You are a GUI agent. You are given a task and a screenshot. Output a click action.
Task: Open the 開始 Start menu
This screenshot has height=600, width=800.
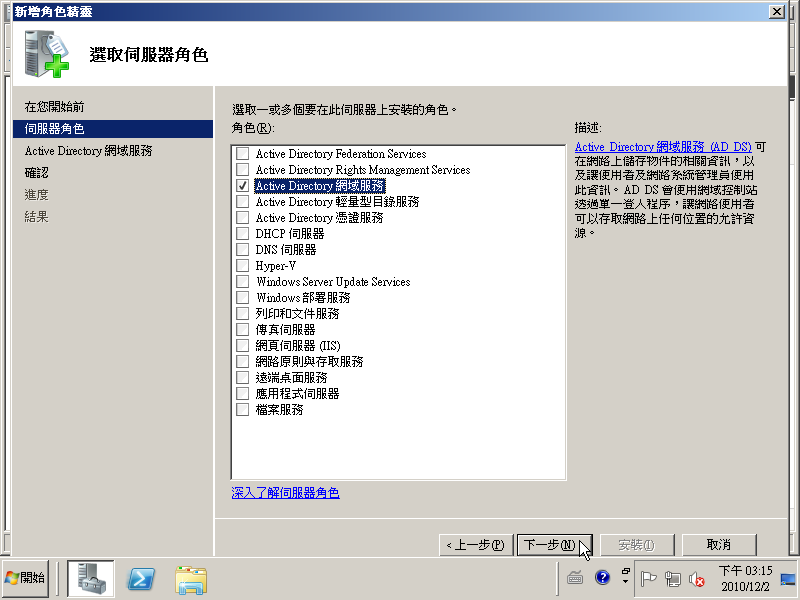[x=26, y=579]
